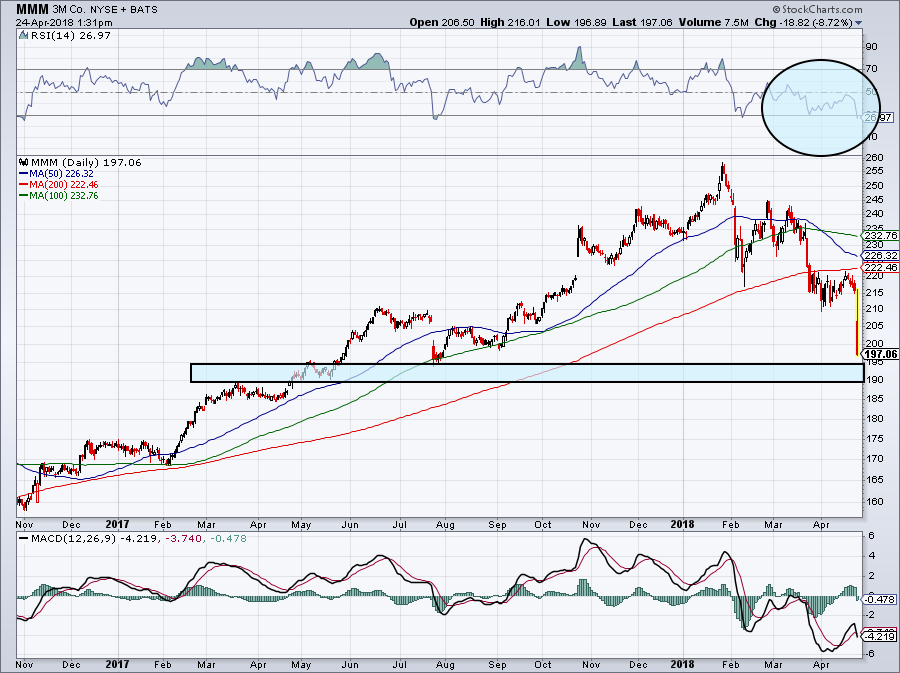Click the 4 label on MACD axis
The image size is (900, 673).
[871, 555]
